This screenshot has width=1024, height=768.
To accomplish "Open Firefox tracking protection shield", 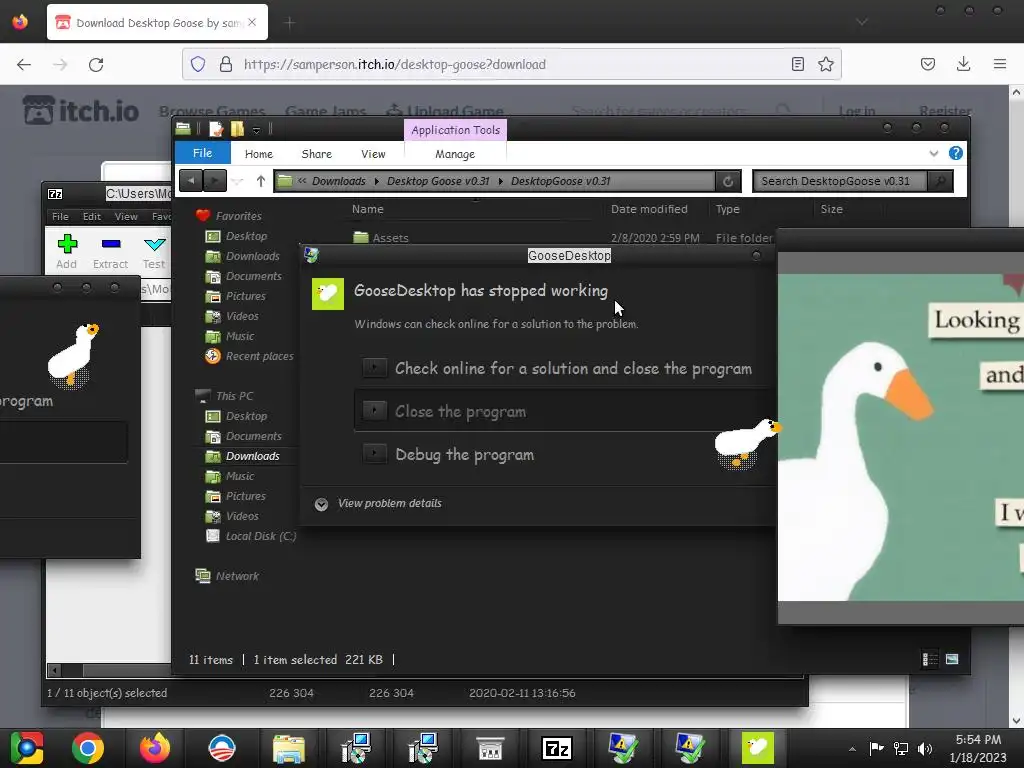I will [x=198, y=64].
